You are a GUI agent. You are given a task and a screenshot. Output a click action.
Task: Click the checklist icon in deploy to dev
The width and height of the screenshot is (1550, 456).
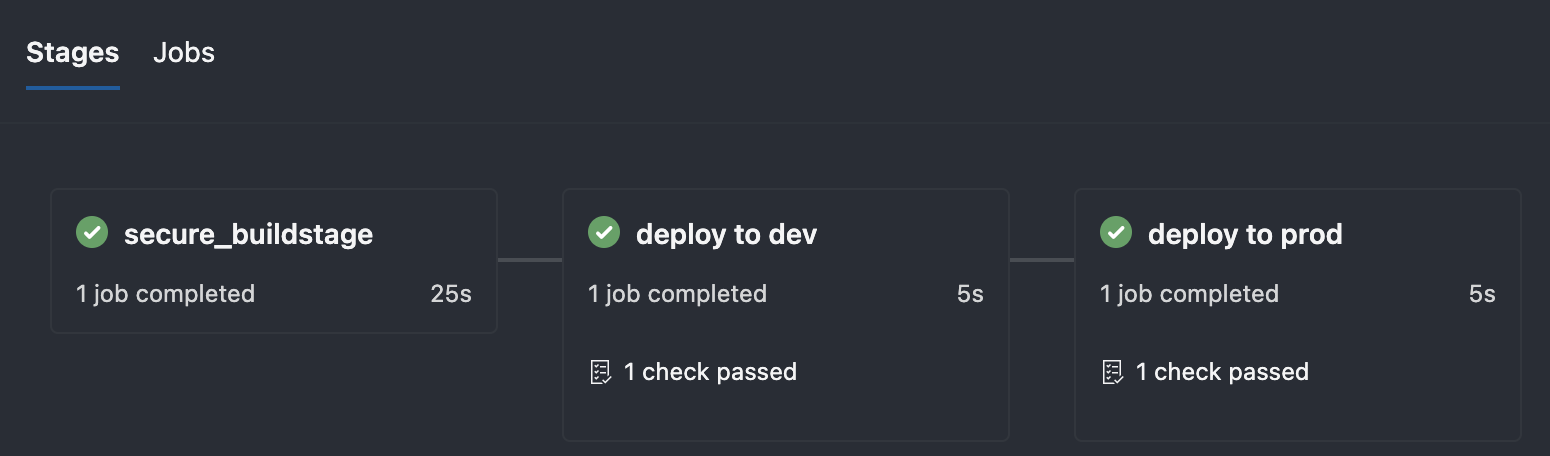click(600, 373)
